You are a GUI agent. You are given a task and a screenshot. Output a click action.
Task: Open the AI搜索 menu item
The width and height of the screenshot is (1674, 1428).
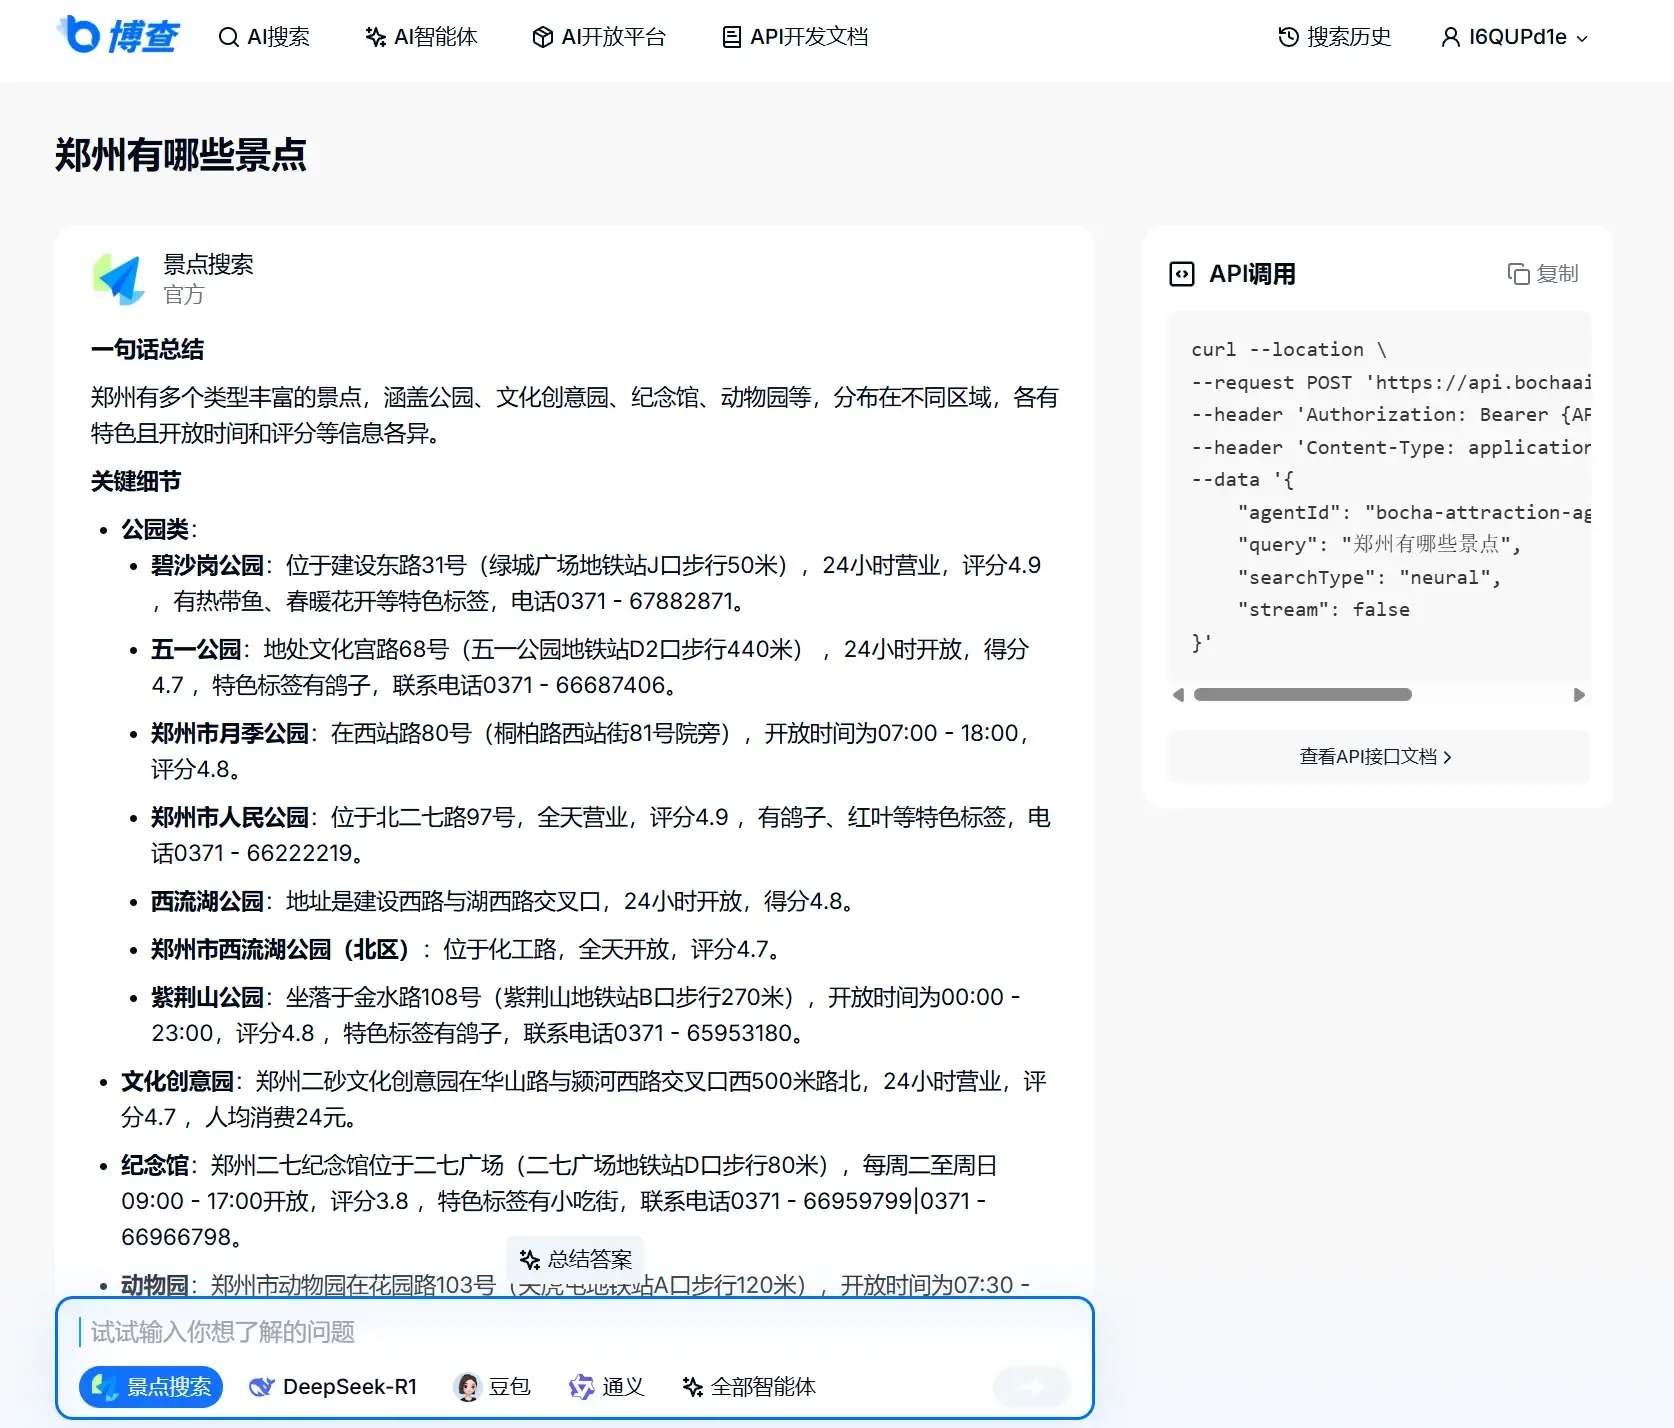point(264,37)
